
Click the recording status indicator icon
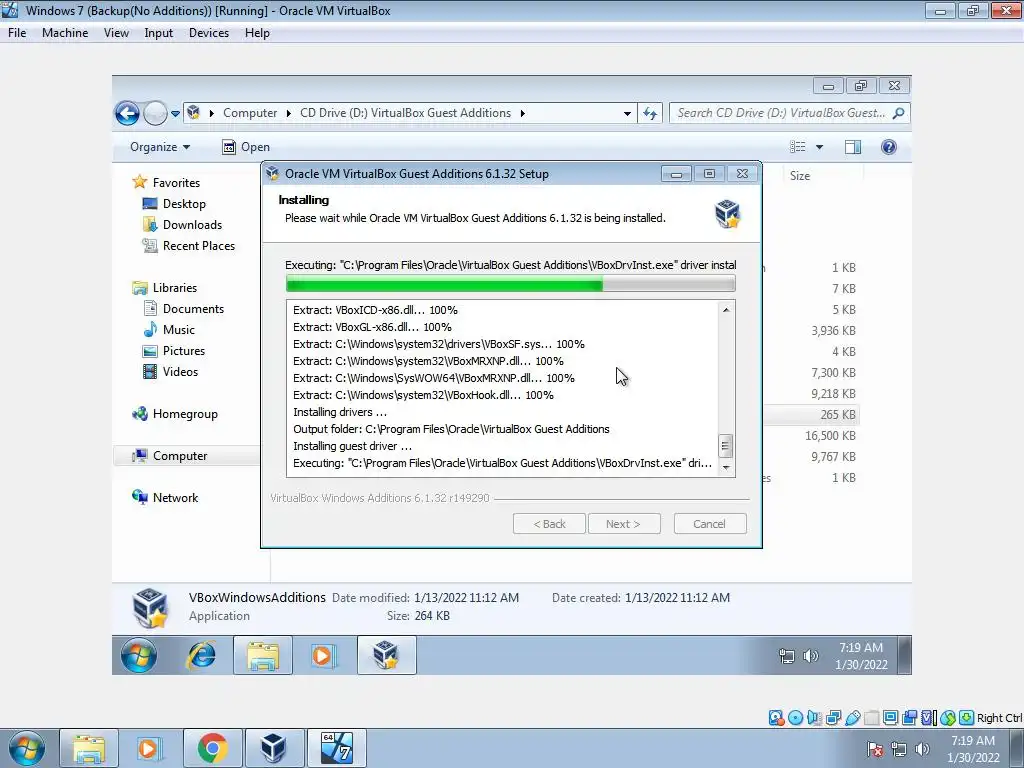pos(909,718)
